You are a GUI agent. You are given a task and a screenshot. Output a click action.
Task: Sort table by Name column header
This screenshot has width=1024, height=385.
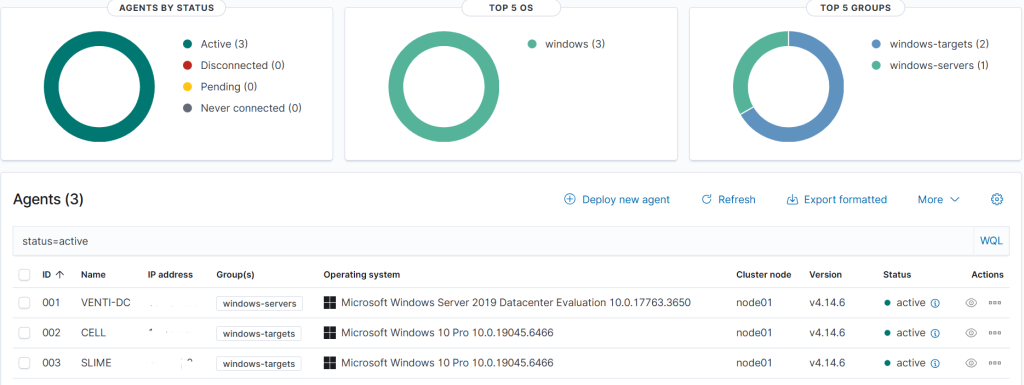[x=93, y=275]
